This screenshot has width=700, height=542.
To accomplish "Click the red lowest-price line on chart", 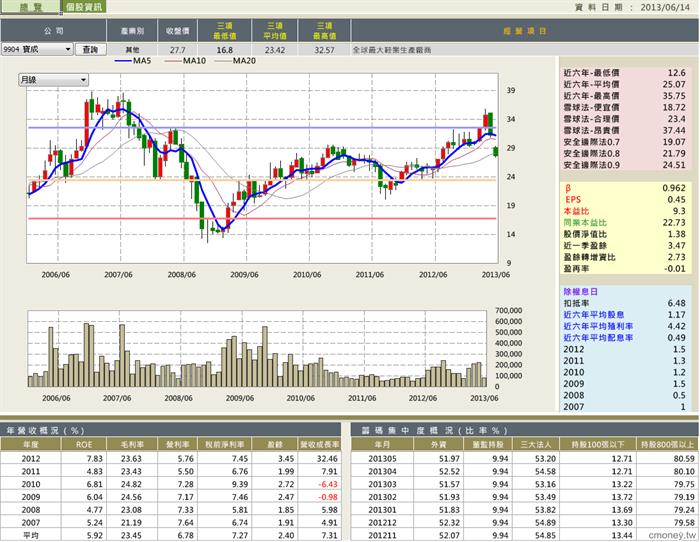I will (262, 218).
